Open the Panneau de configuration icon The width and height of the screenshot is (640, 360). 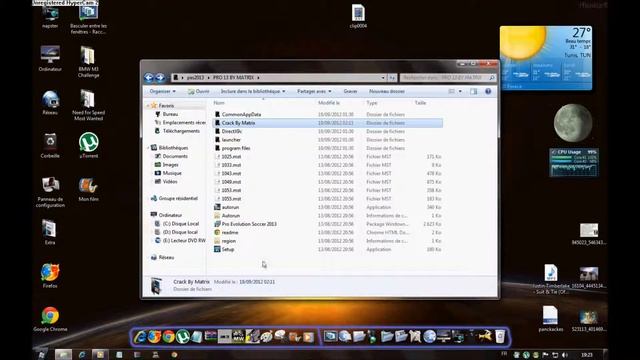click(x=50, y=192)
